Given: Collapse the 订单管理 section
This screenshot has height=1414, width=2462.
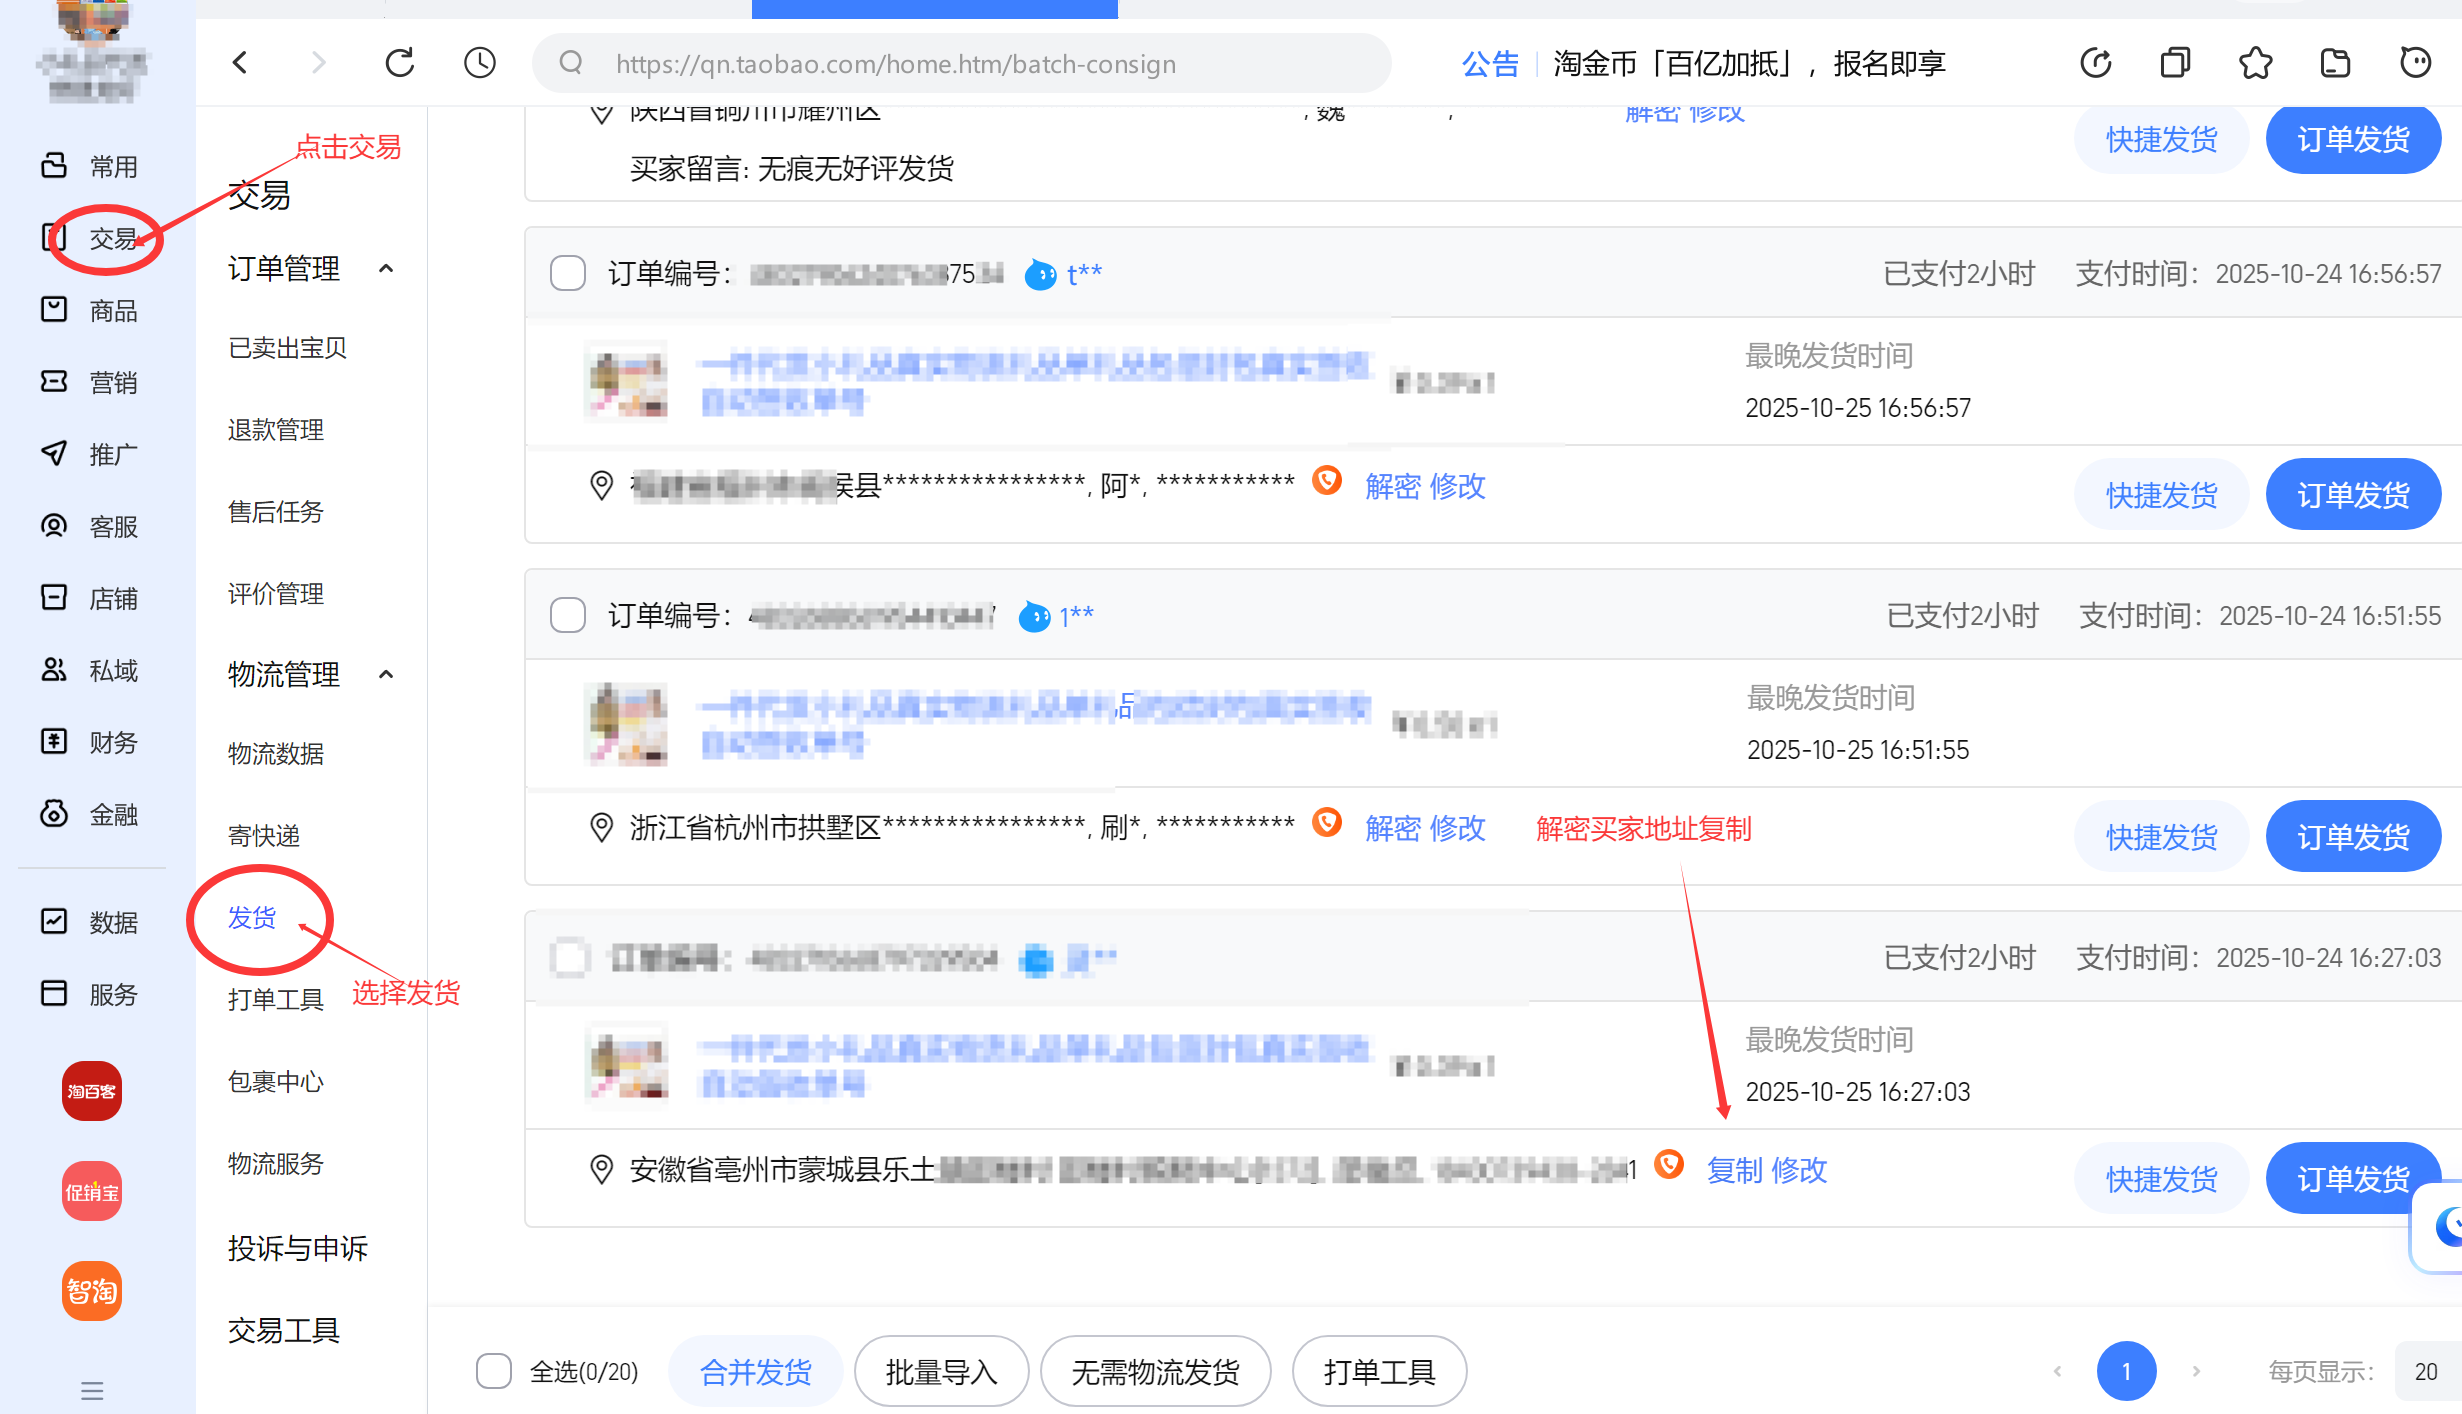Looking at the screenshot, I should [x=386, y=269].
